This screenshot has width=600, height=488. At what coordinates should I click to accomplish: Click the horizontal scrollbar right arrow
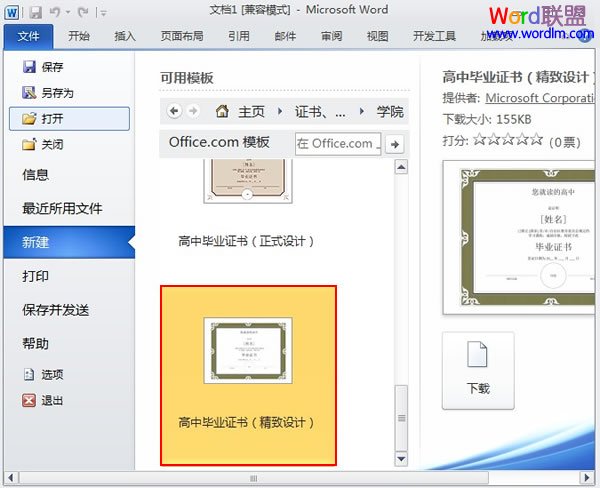click(587, 478)
